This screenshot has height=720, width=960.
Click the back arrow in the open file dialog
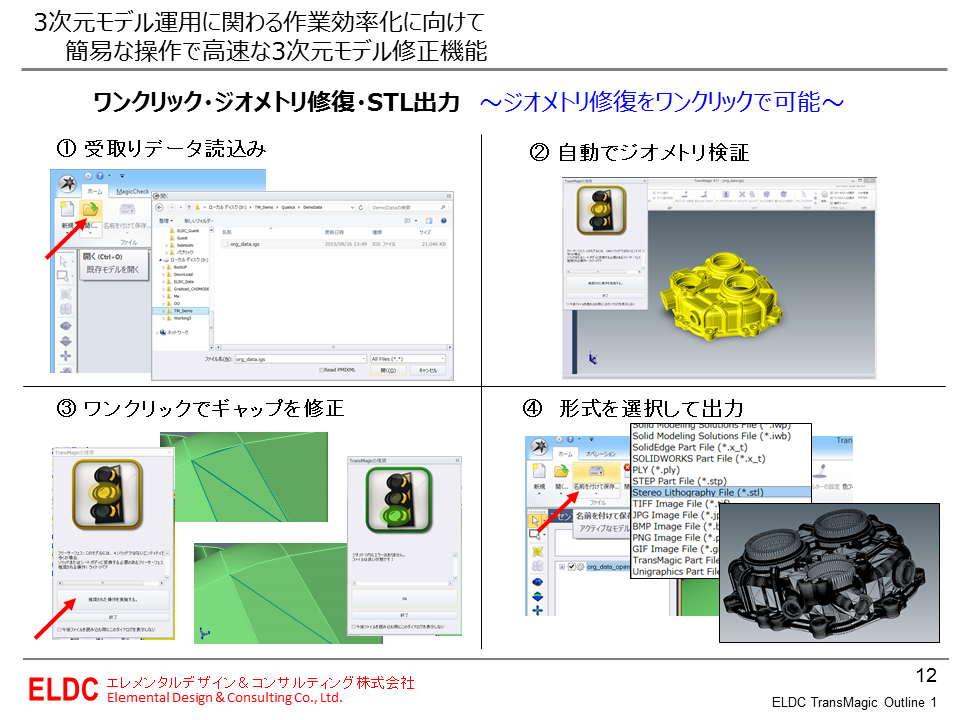[x=160, y=208]
